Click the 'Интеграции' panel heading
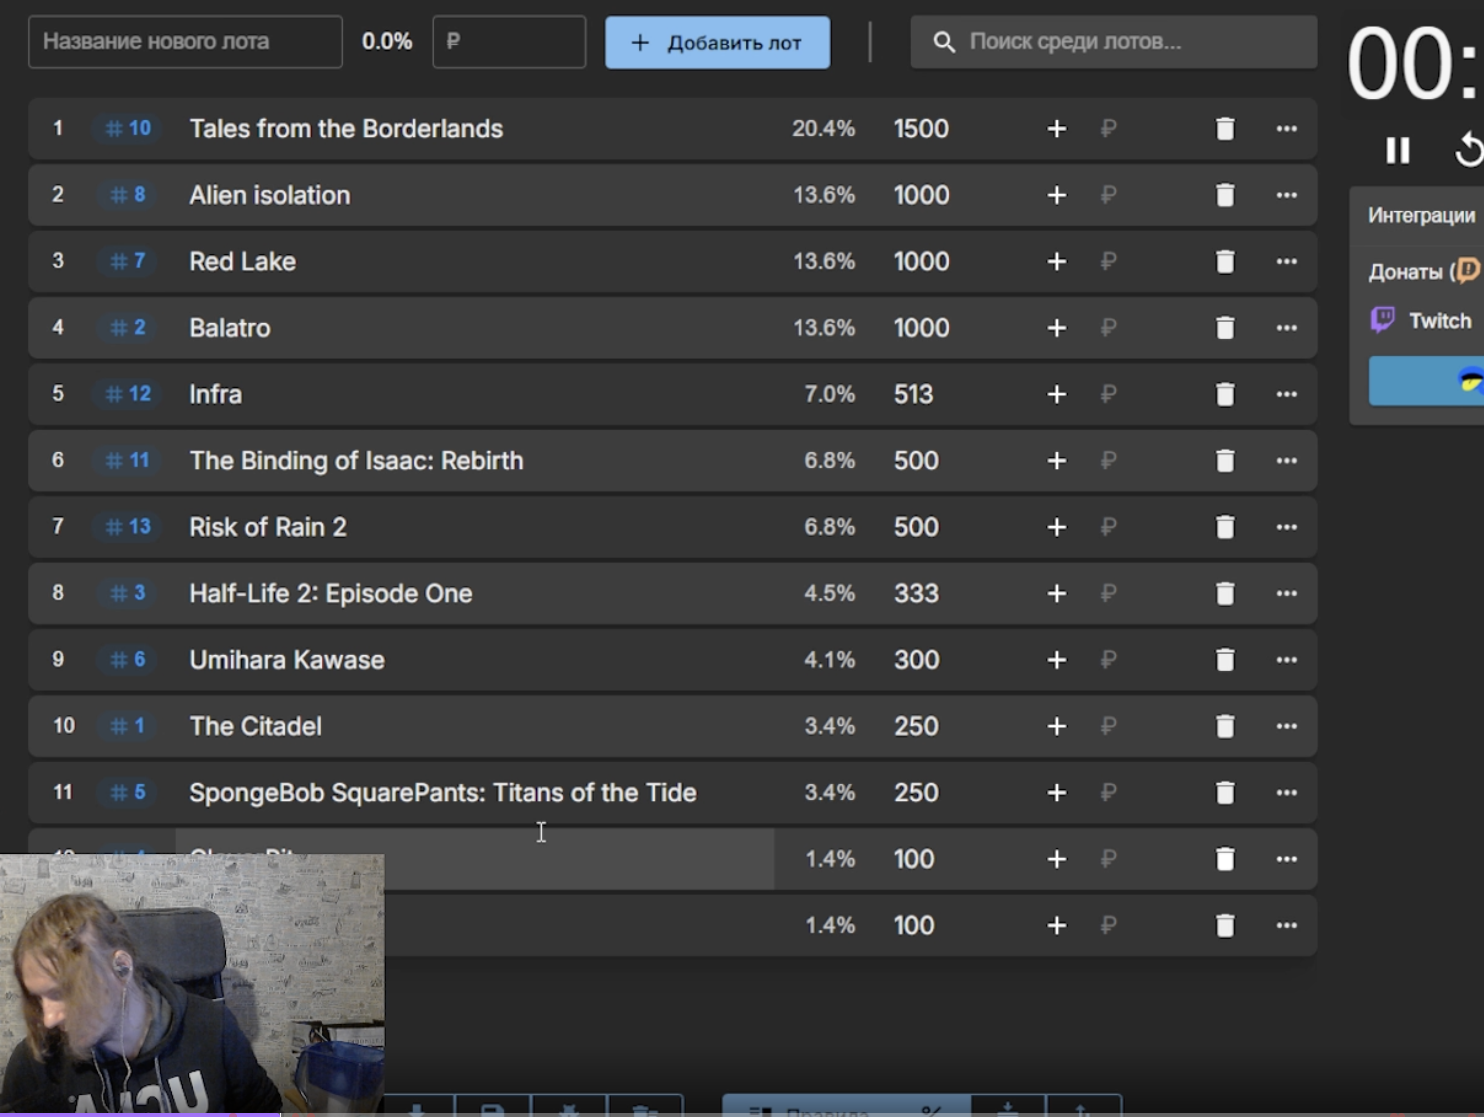The width and height of the screenshot is (1484, 1117). (x=1421, y=215)
